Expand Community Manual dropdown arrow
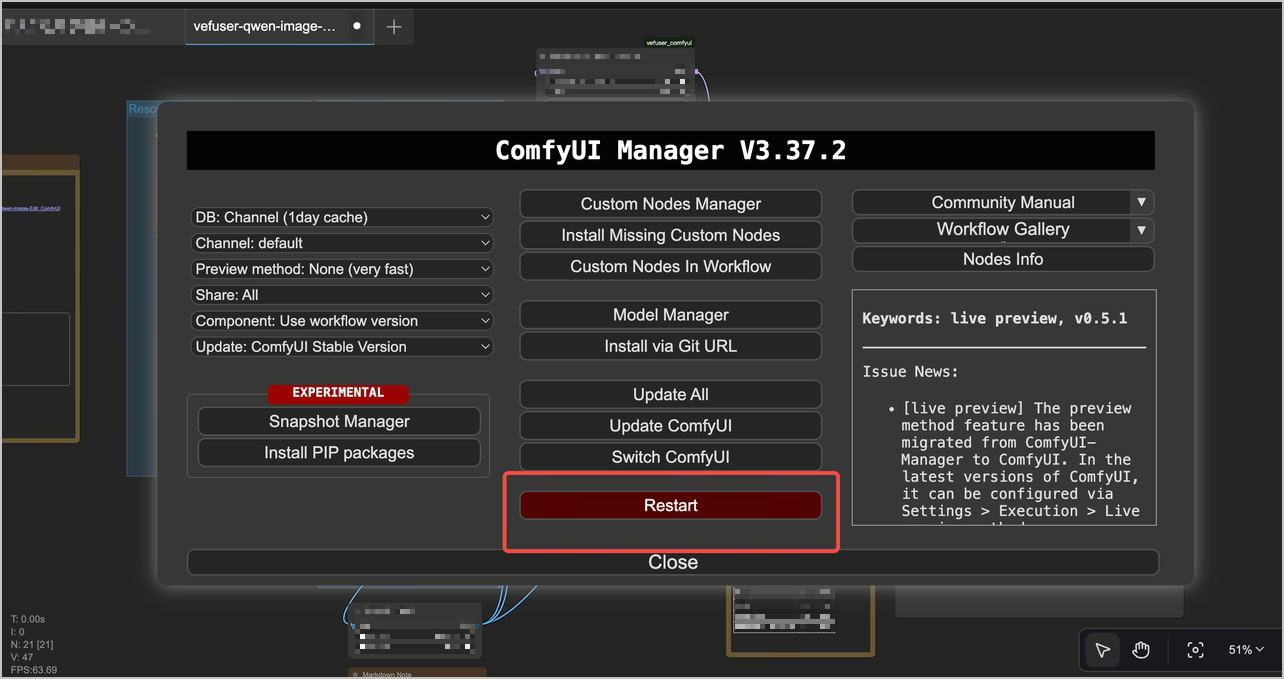 pos(1141,202)
